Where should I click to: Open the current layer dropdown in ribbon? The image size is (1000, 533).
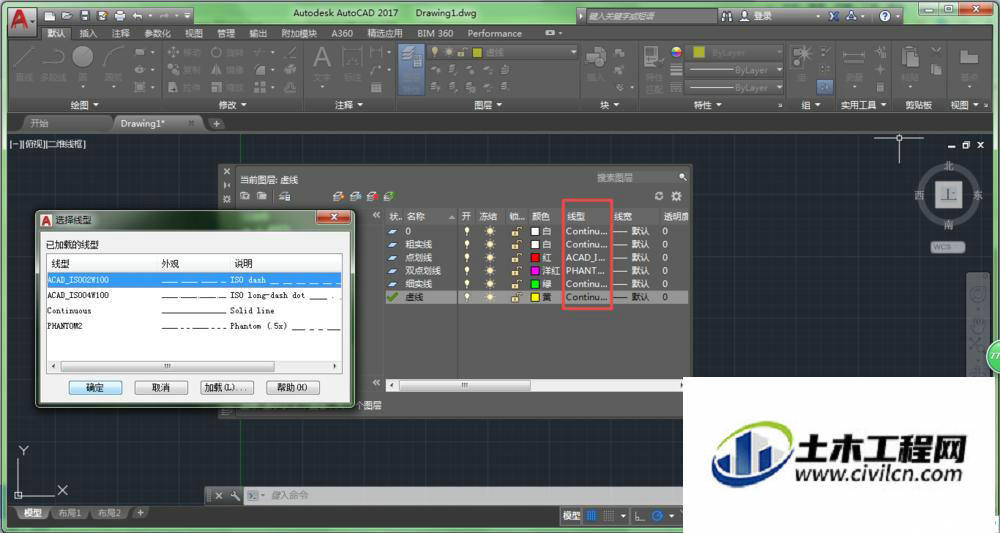click(x=573, y=52)
